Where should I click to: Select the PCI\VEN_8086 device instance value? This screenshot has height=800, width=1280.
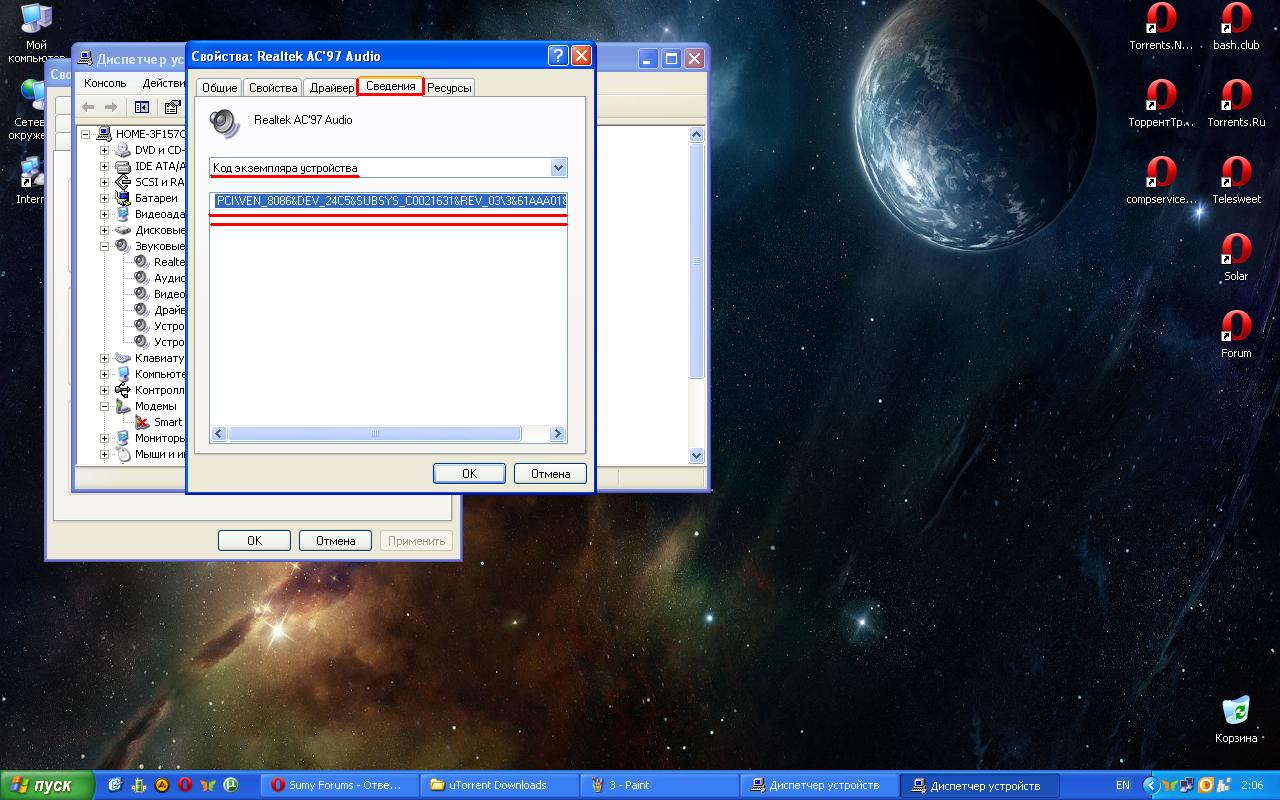pos(390,201)
